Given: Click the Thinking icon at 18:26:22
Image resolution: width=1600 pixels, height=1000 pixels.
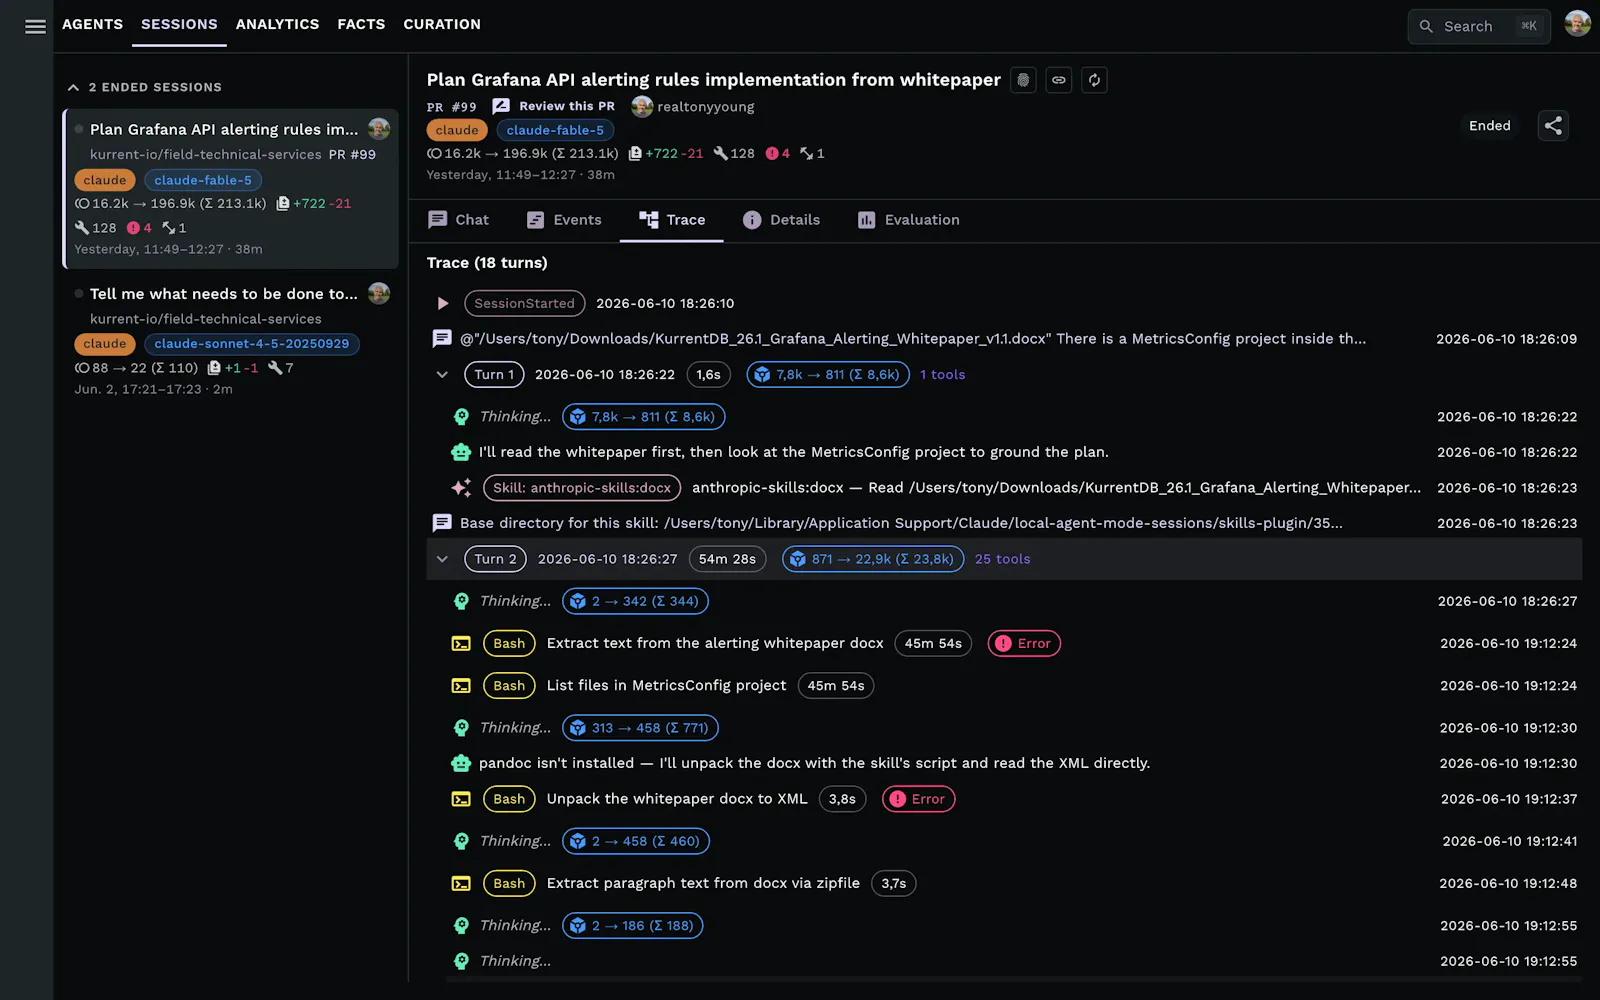Looking at the screenshot, I should tap(461, 417).
